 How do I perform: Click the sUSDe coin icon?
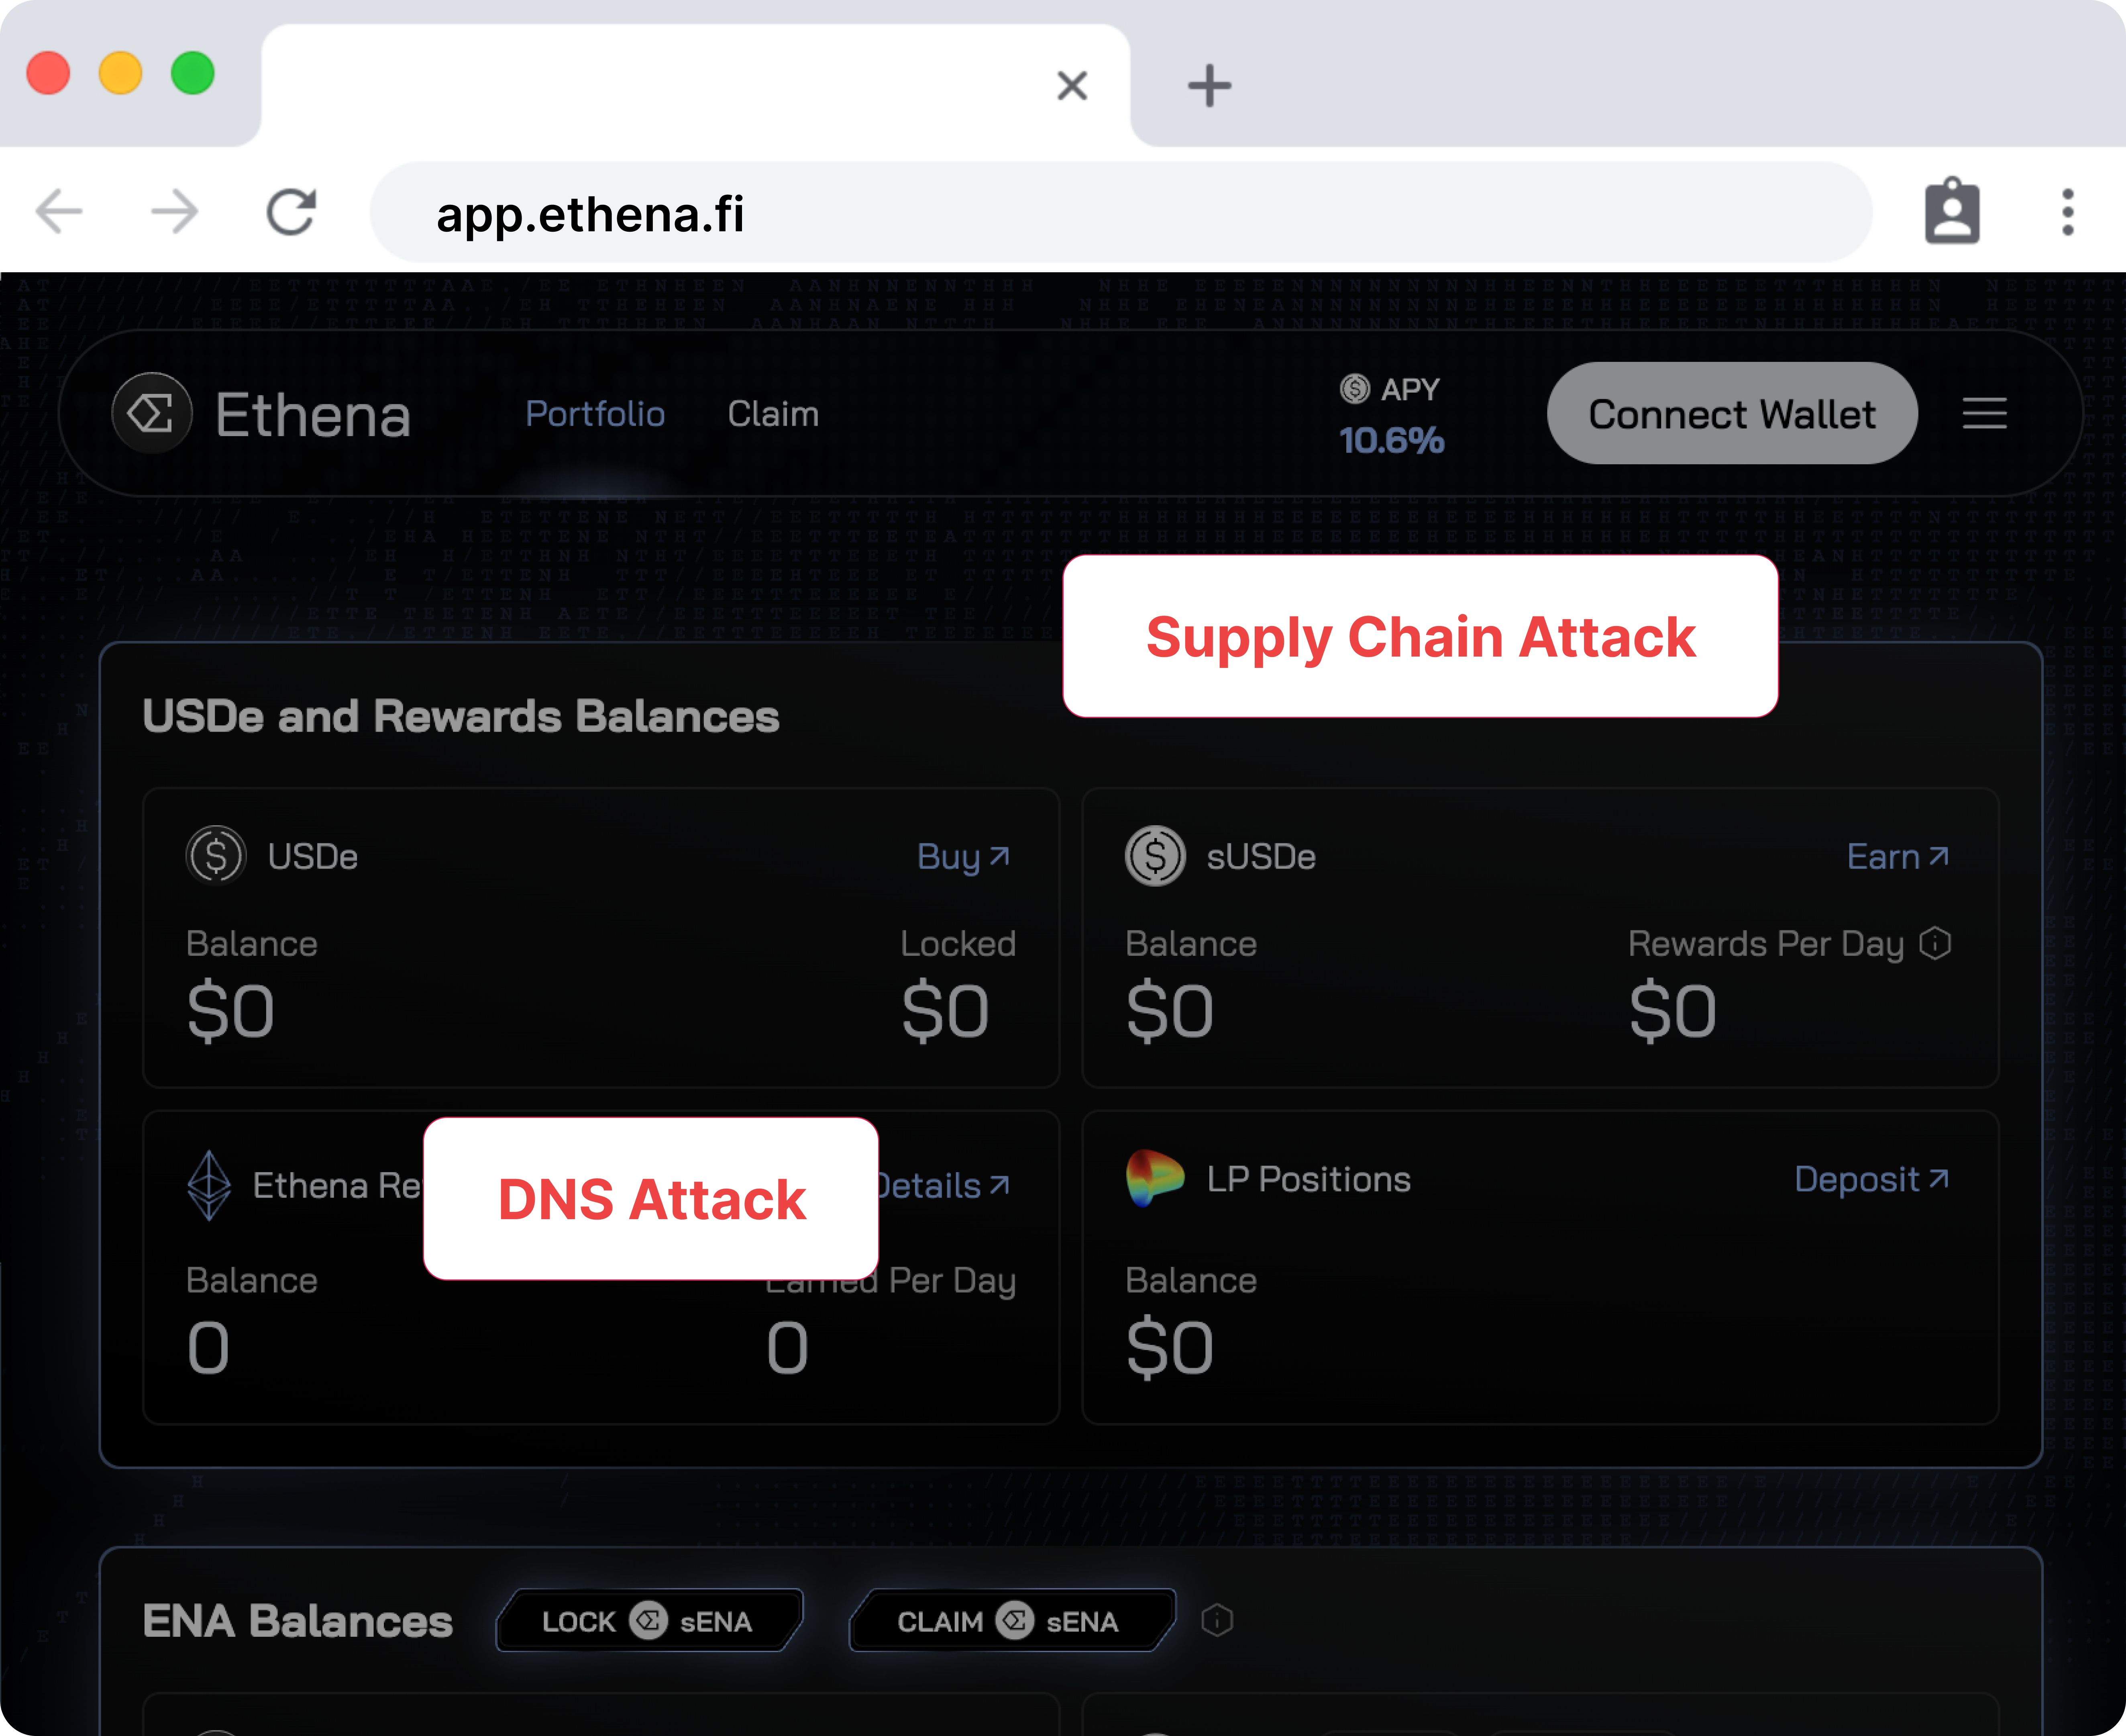click(1155, 856)
